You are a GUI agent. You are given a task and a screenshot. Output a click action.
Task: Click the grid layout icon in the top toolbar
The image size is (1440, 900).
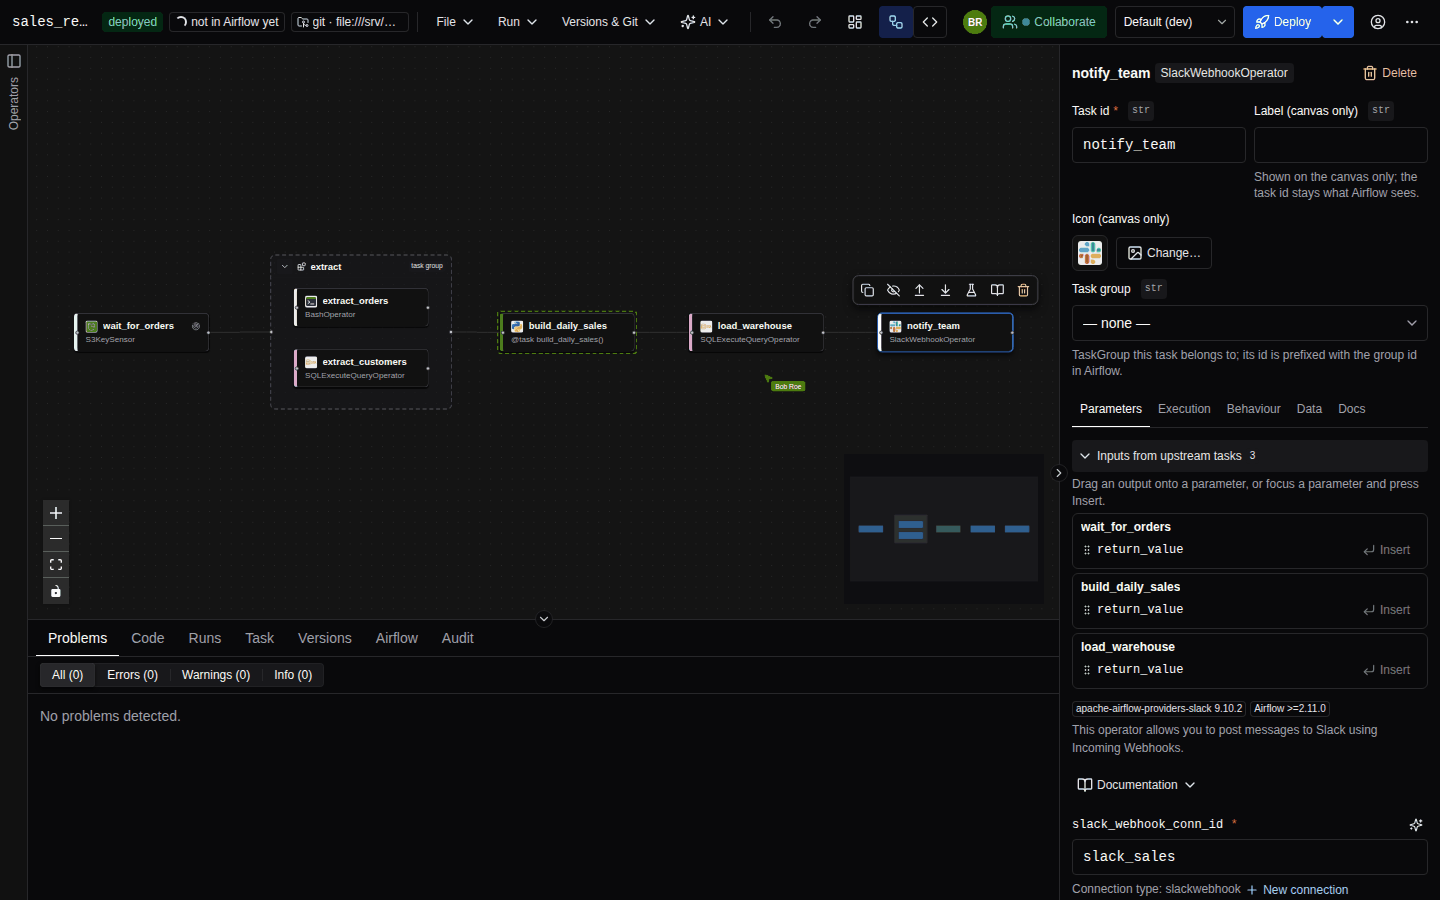tap(855, 22)
